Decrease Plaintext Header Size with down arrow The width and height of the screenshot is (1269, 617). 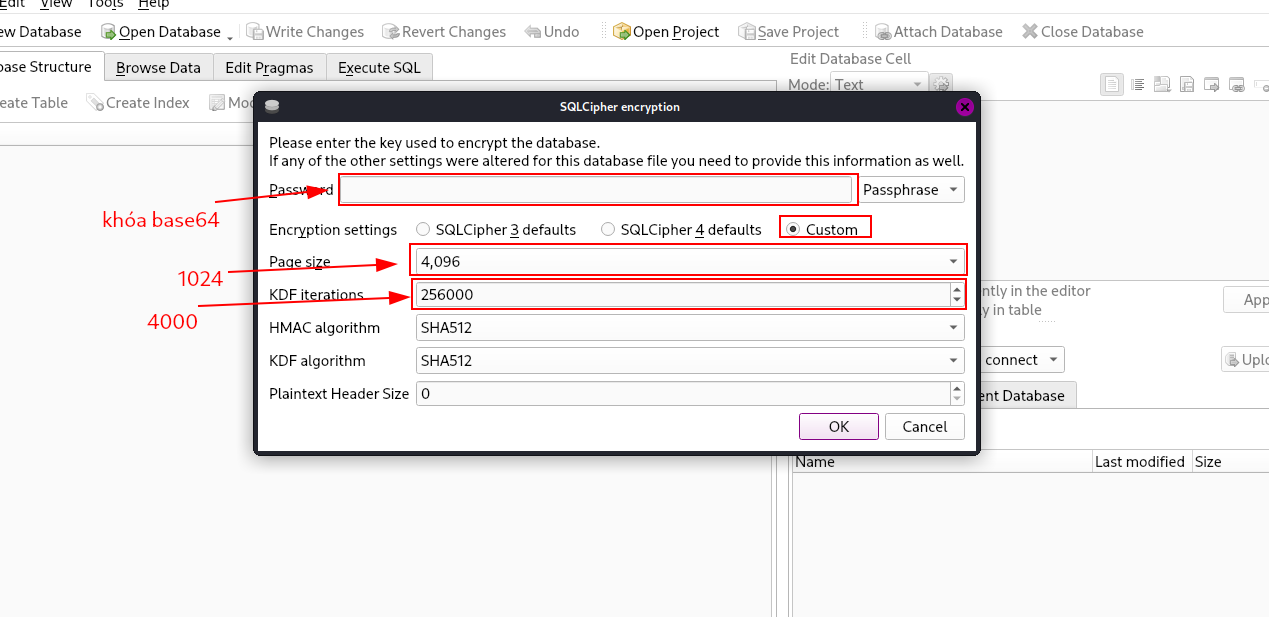click(957, 399)
